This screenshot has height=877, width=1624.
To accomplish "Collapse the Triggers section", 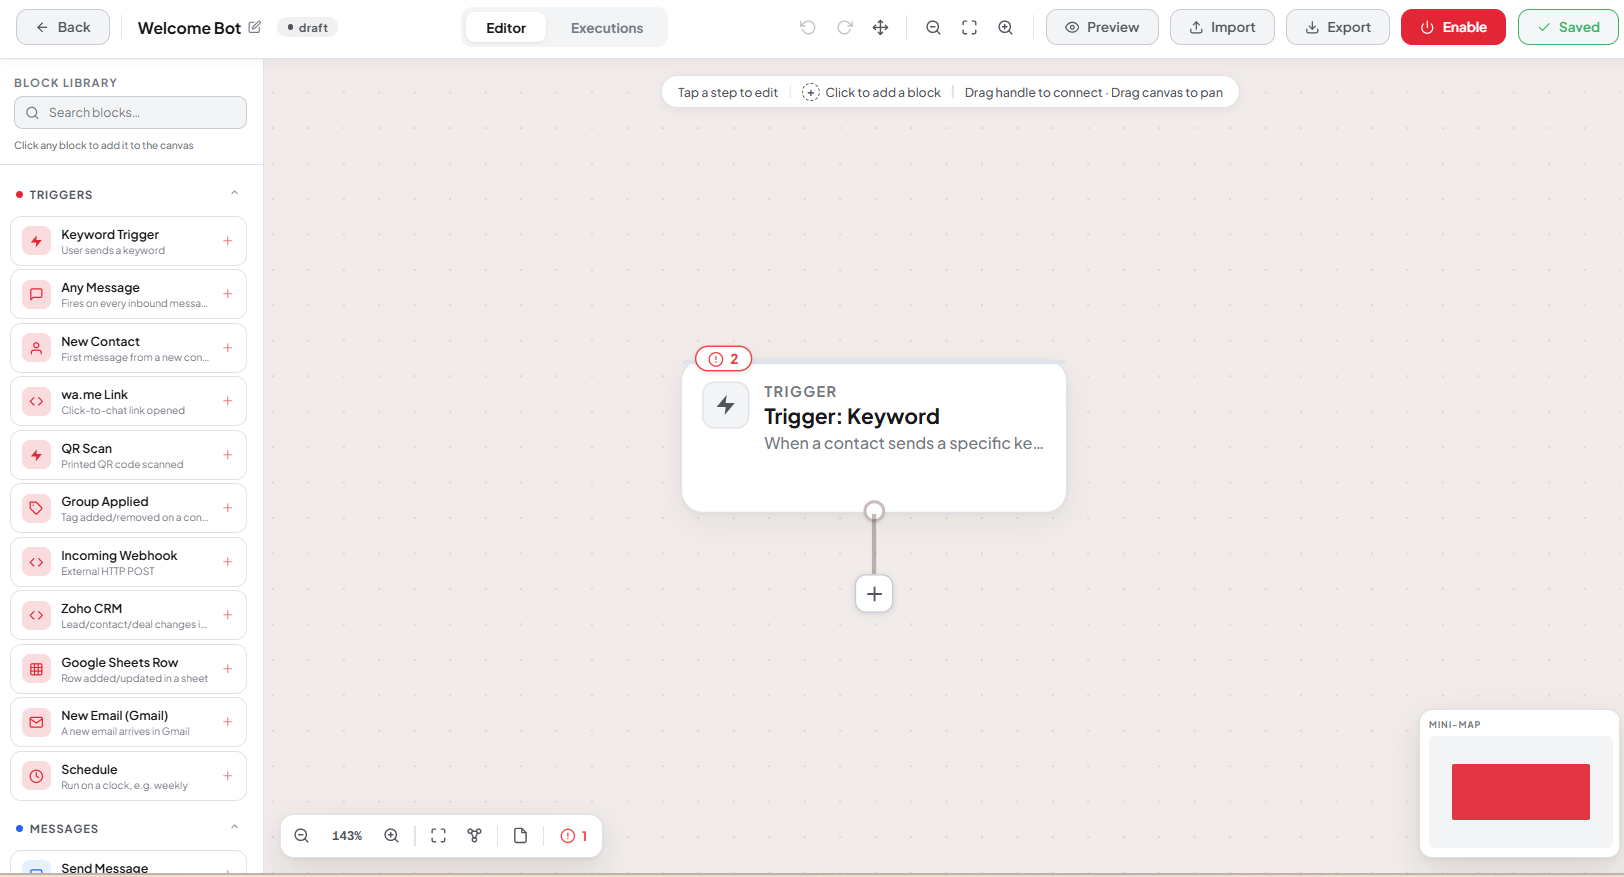I will pos(235,194).
